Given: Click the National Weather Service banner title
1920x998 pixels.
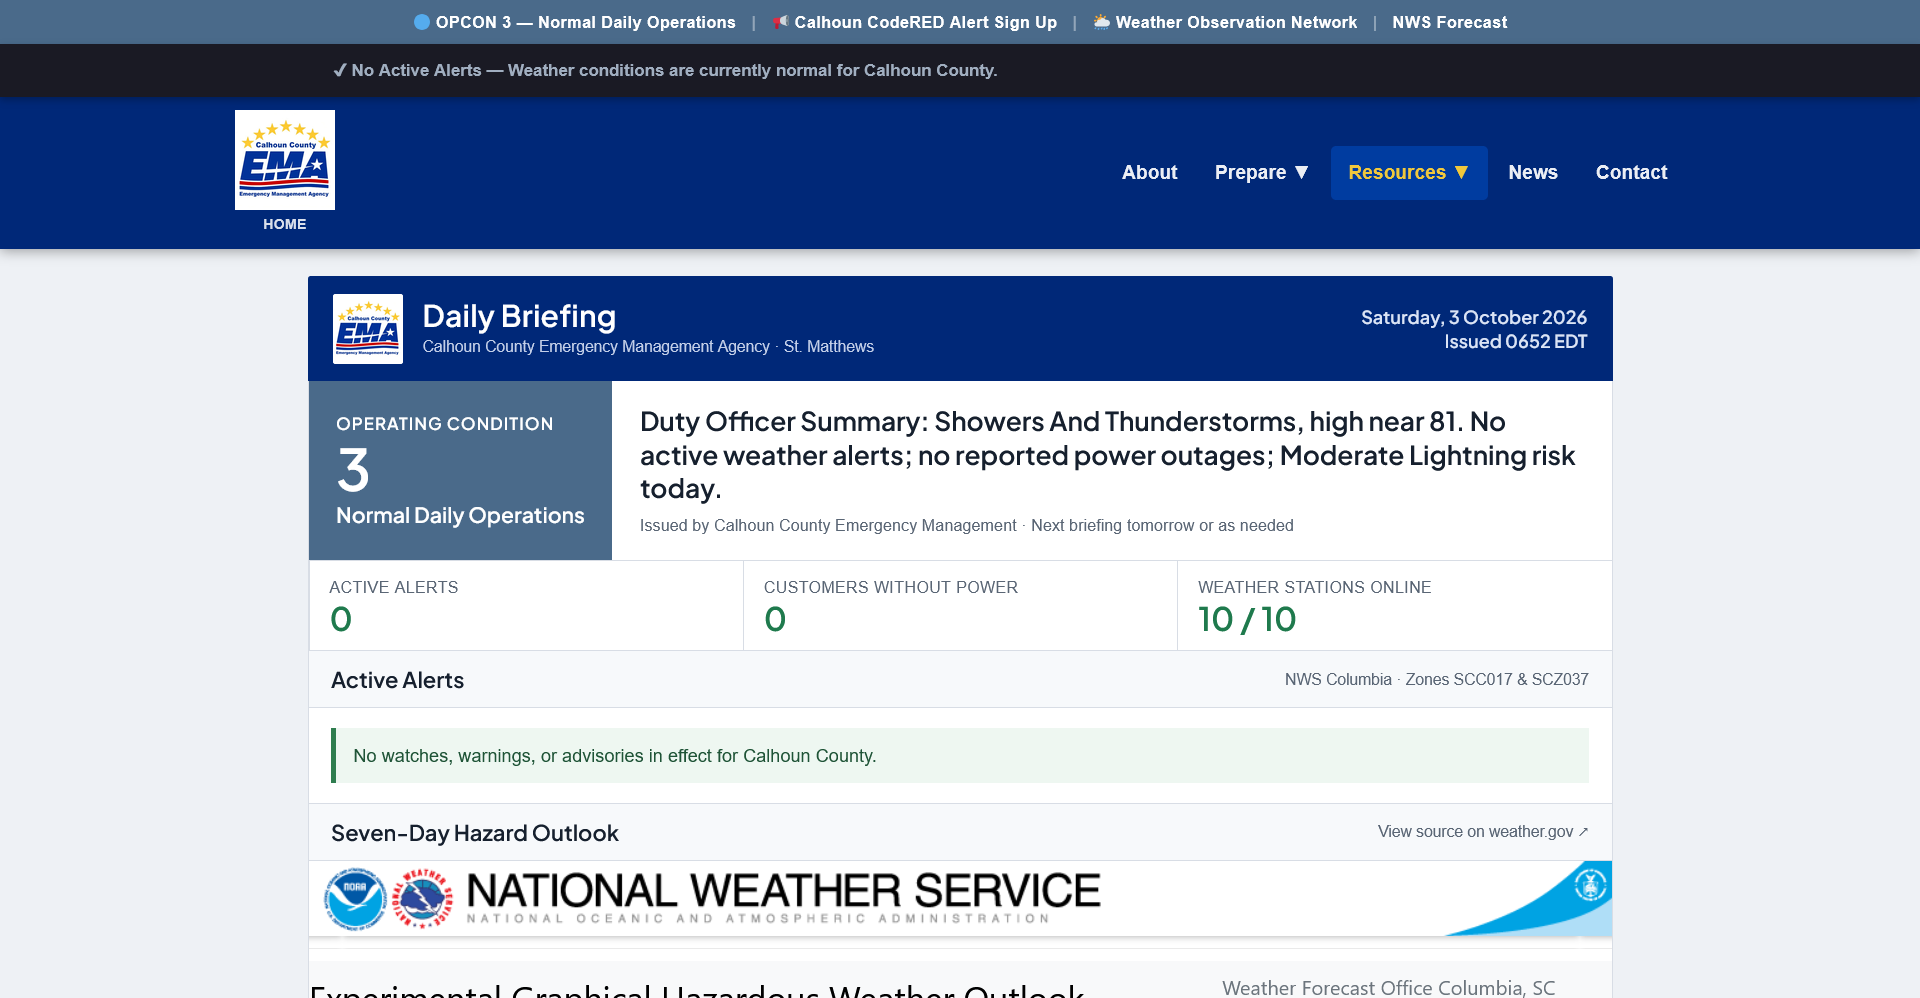Looking at the screenshot, I should pos(783,890).
